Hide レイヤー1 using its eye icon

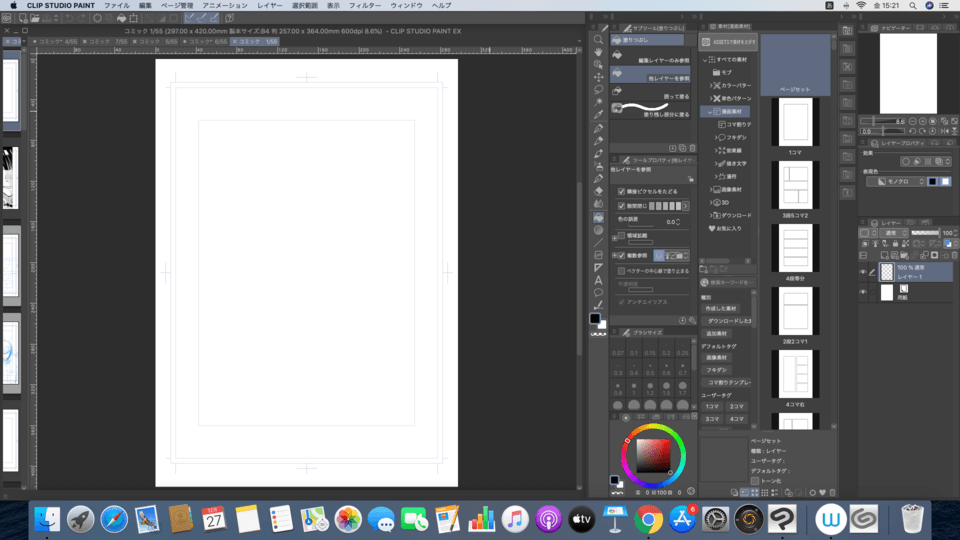863,272
